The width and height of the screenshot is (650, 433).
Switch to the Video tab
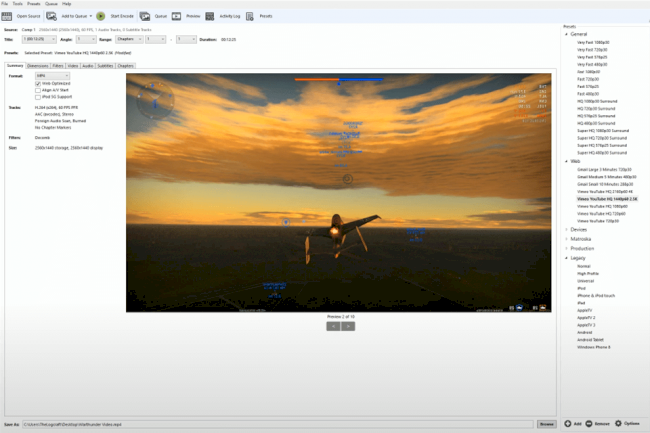coord(73,66)
